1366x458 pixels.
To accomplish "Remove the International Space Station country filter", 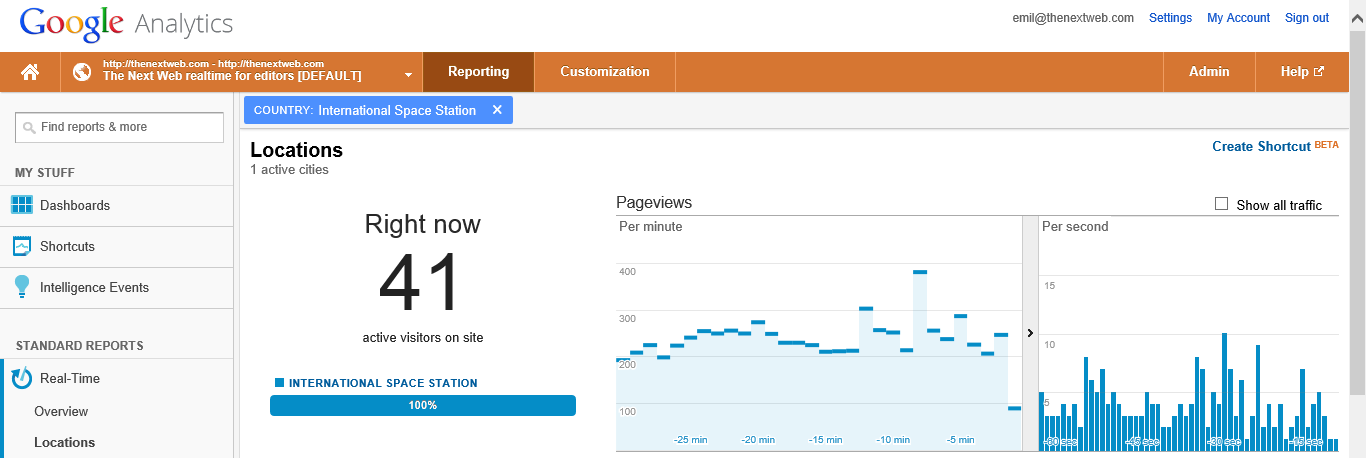I will 497,110.
